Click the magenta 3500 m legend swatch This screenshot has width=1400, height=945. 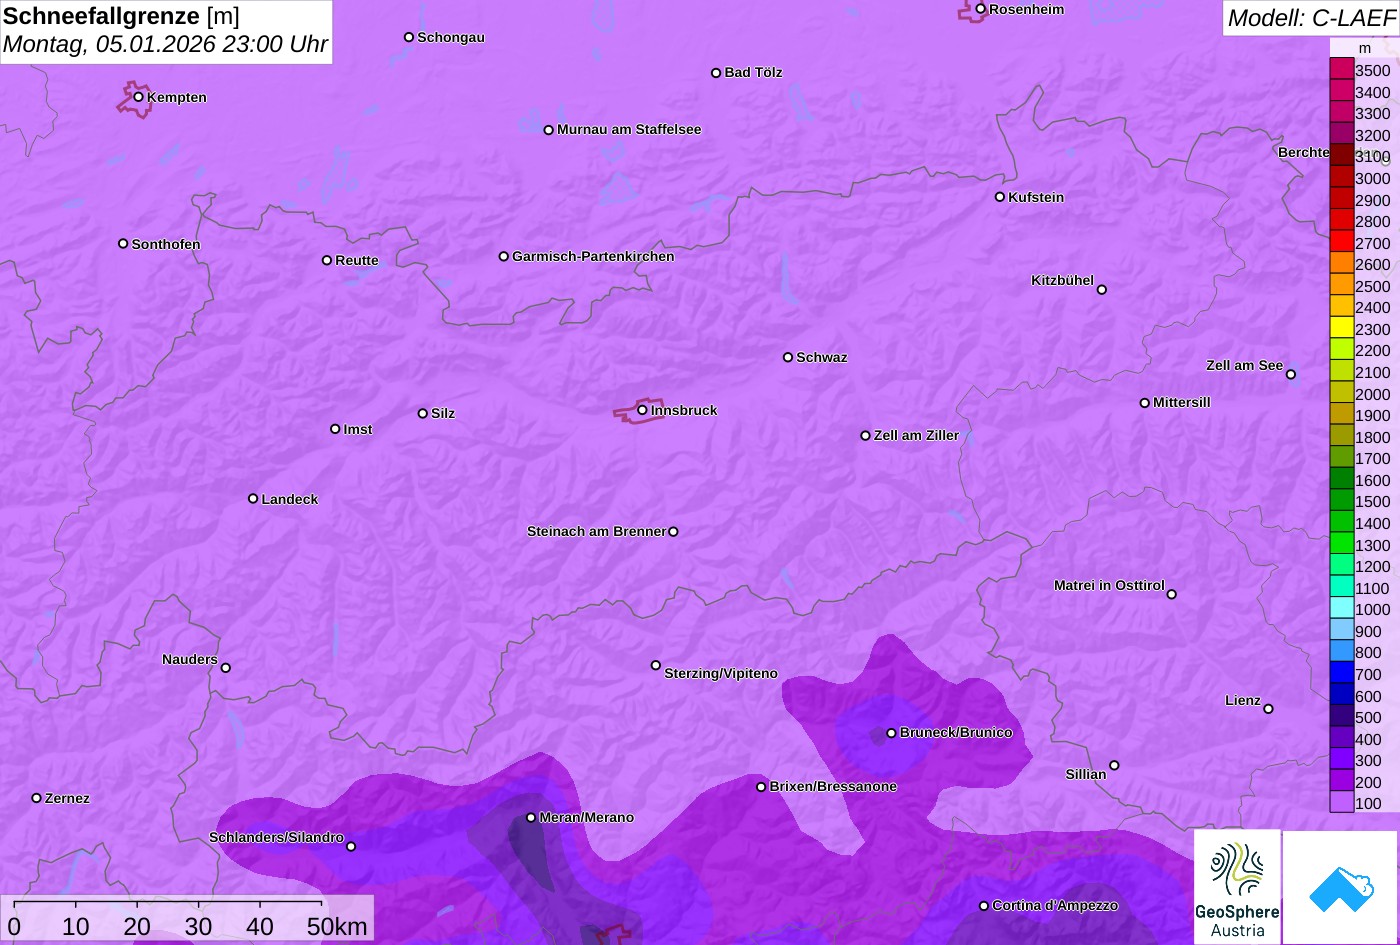click(x=1342, y=69)
